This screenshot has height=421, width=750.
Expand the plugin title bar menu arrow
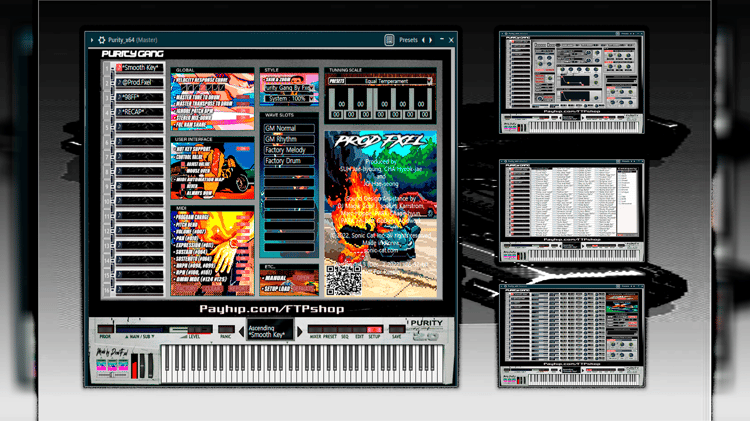(92, 40)
